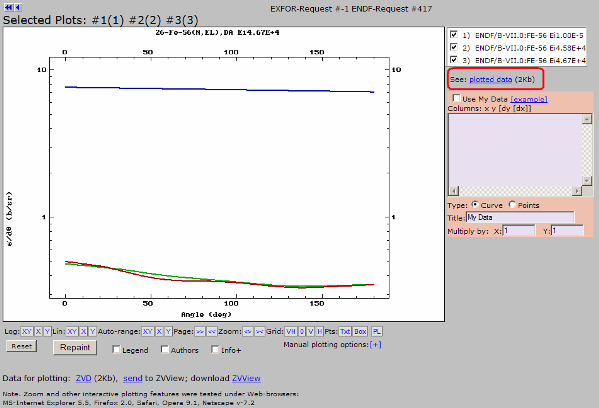The width and height of the screenshot is (599, 408).
Task: Enable Use My Data checkbox
Action: (456, 98)
